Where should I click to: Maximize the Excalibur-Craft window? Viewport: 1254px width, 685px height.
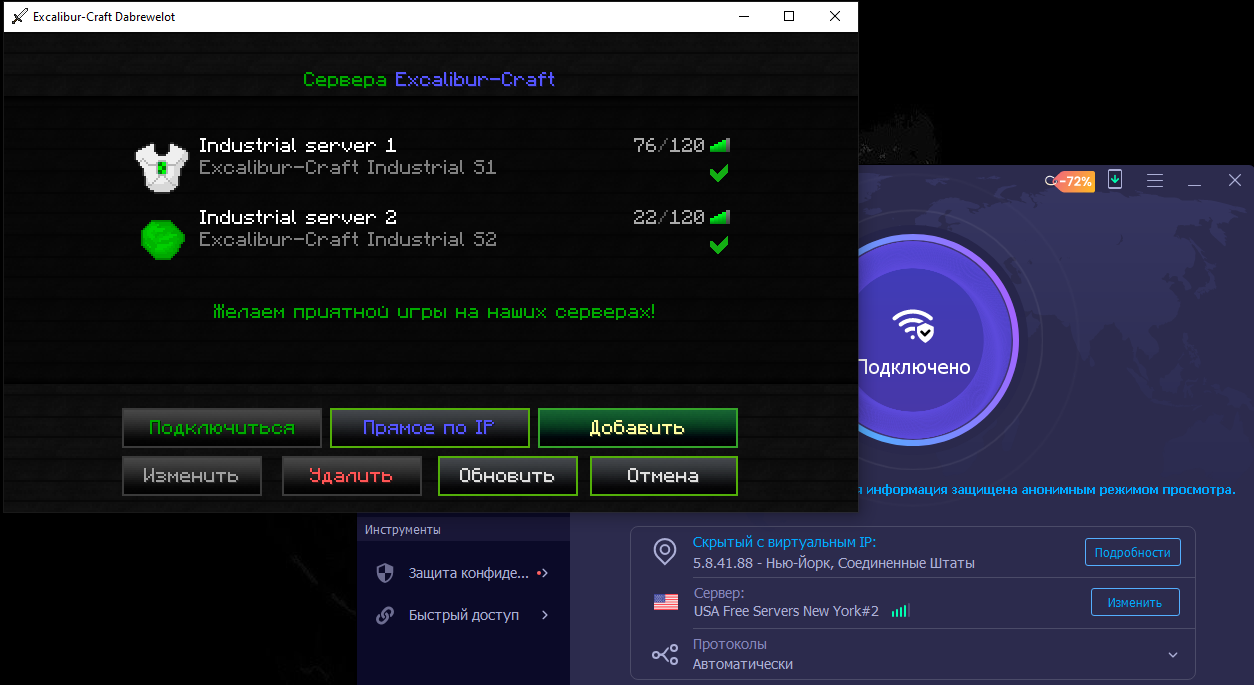789,16
